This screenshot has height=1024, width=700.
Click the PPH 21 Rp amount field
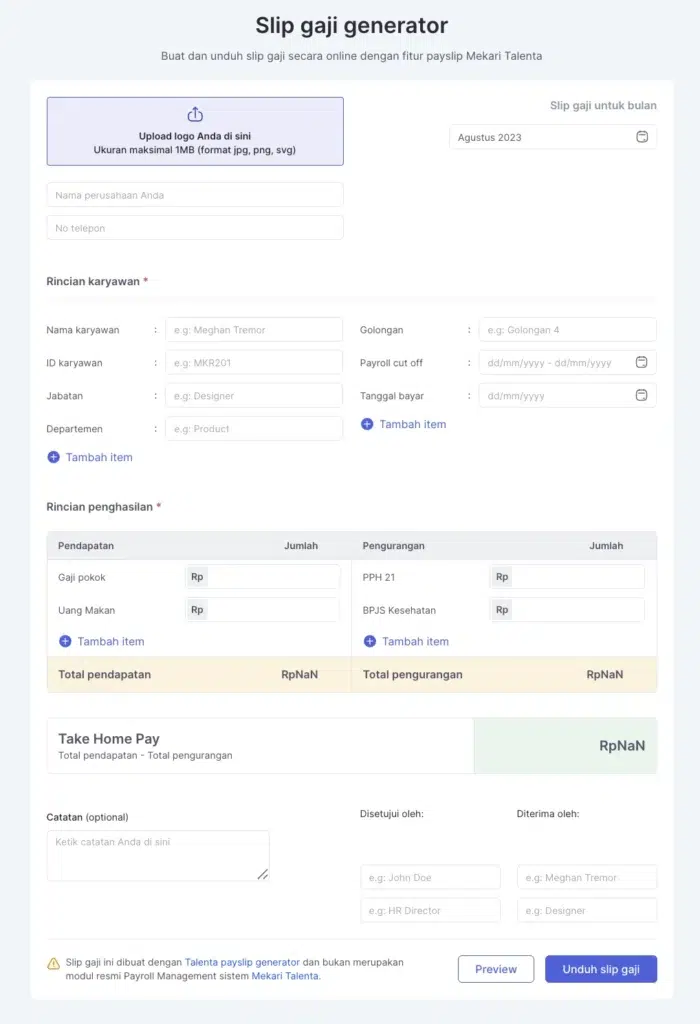pyautogui.click(x=570, y=576)
